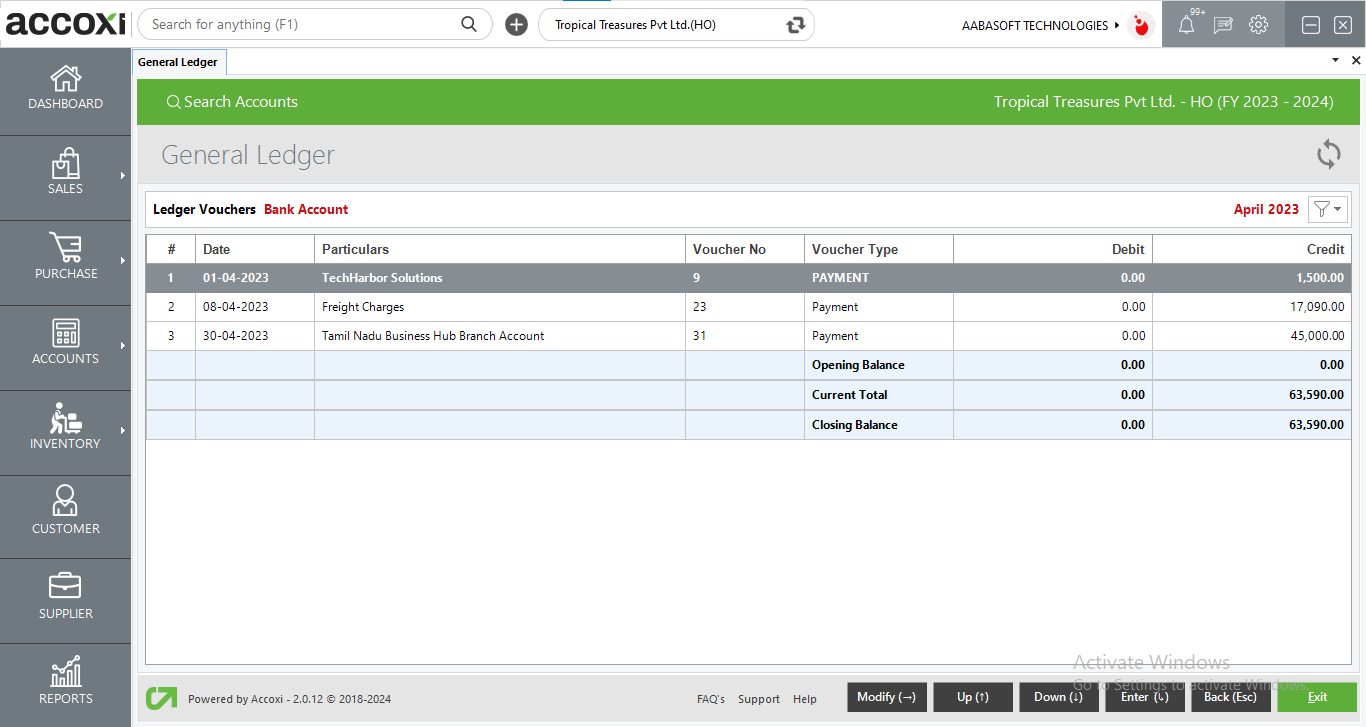The width and height of the screenshot is (1366, 727).
Task: Select the Purchase cart icon
Action: tap(65, 248)
